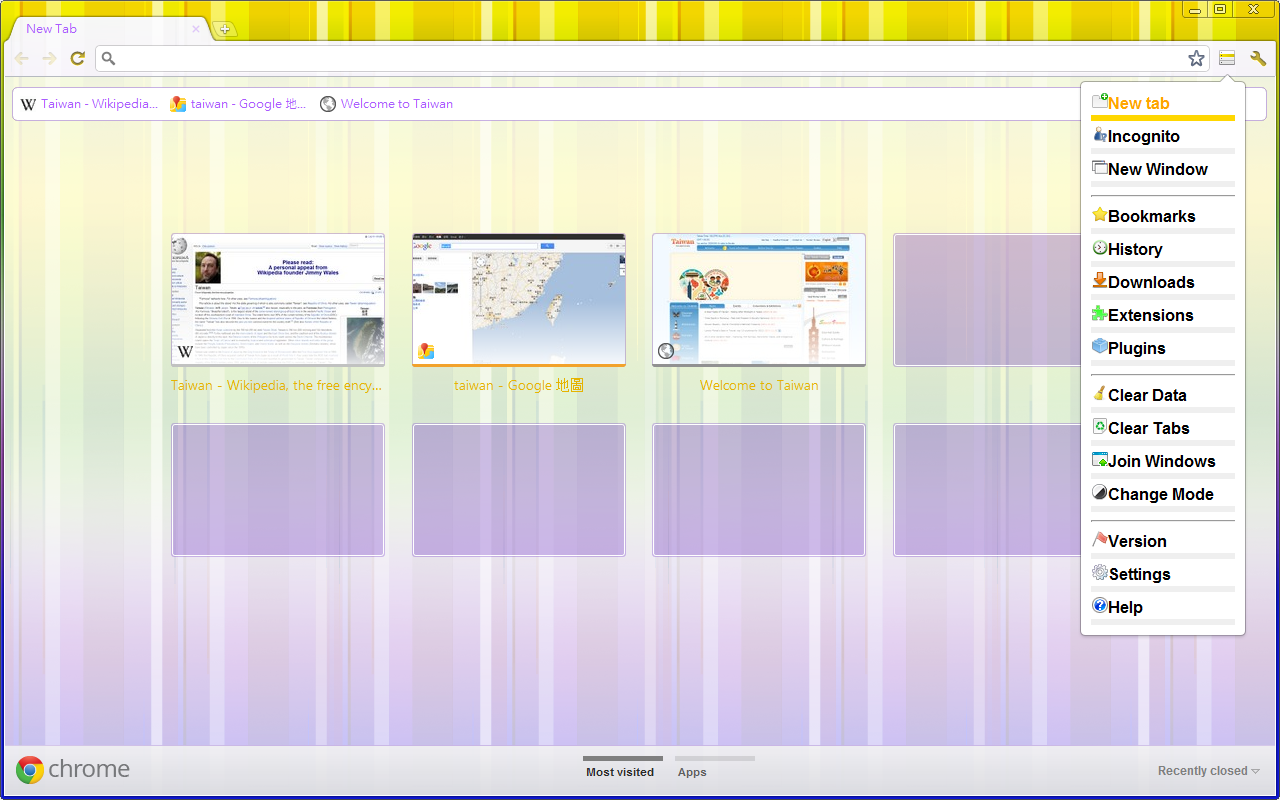Screen dimensions: 1280x800
Task: Open History from popup menu
Action: coord(1163,250)
